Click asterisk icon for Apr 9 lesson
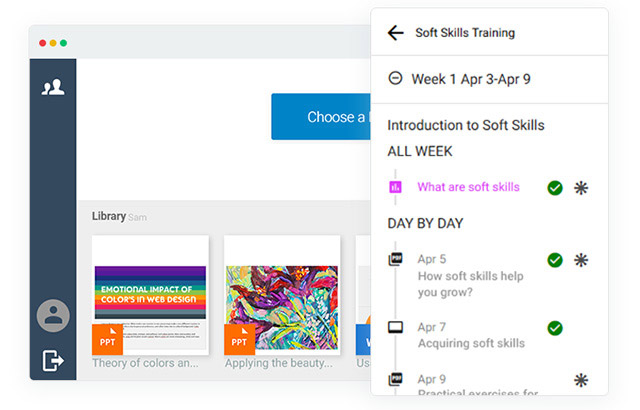Screen dimensions: 640x410 tap(581, 379)
